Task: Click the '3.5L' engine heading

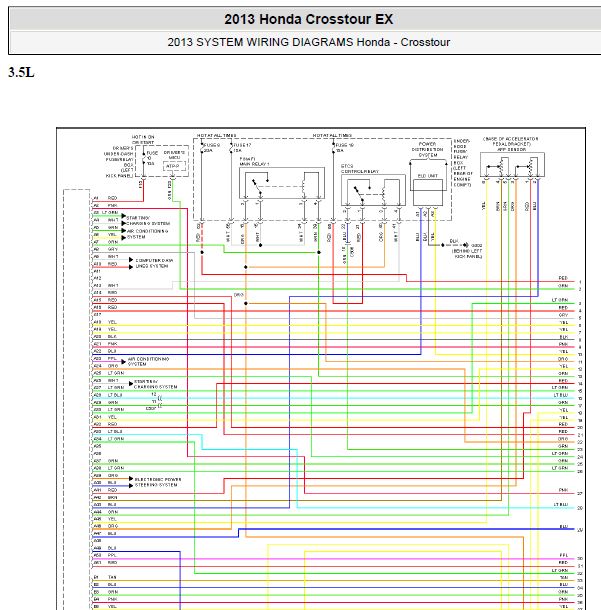Action: pos(21,72)
